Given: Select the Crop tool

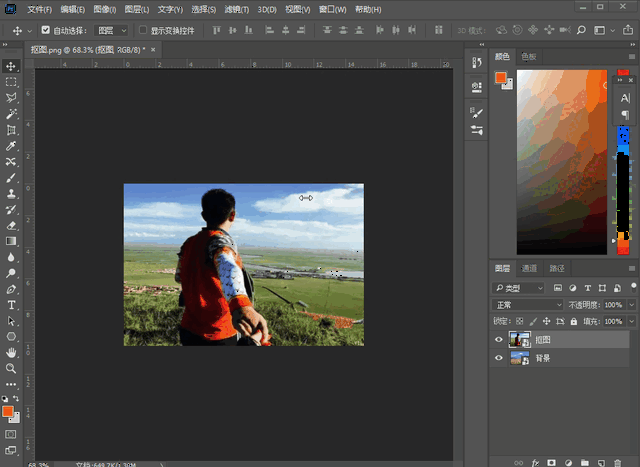Looking at the screenshot, I should [11, 130].
